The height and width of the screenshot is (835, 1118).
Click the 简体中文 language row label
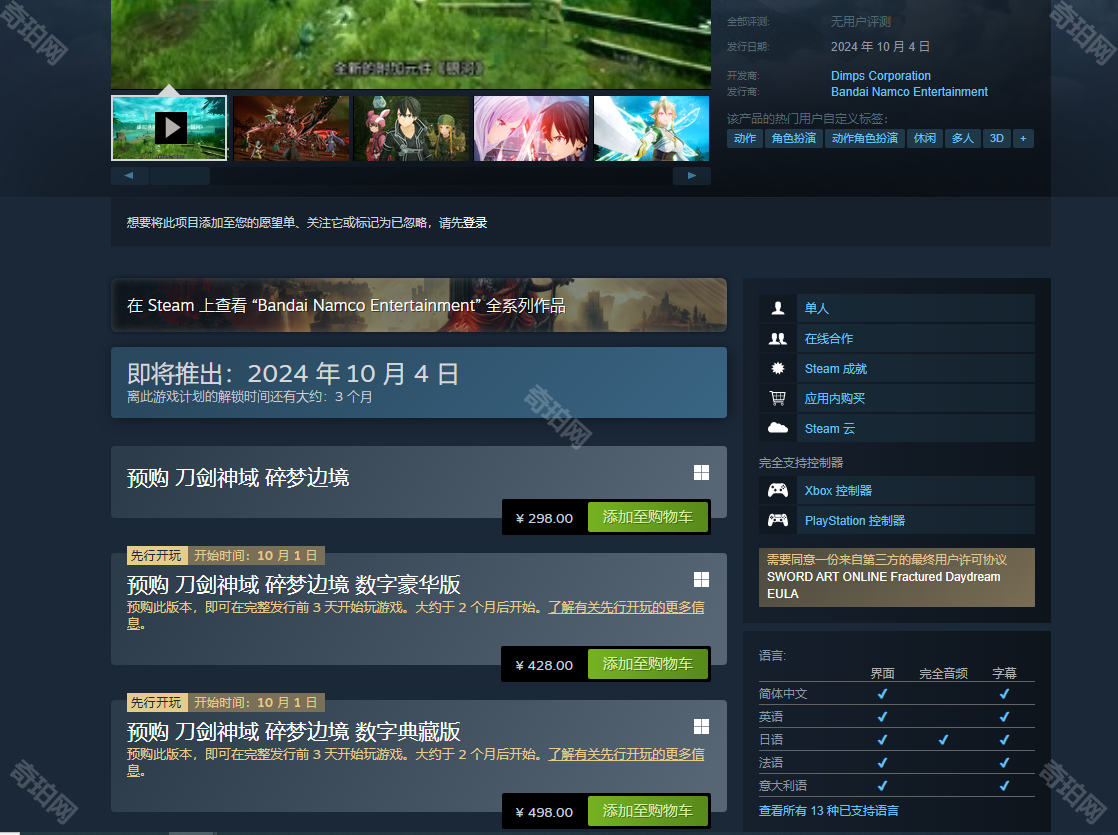[x=783, y=694]
